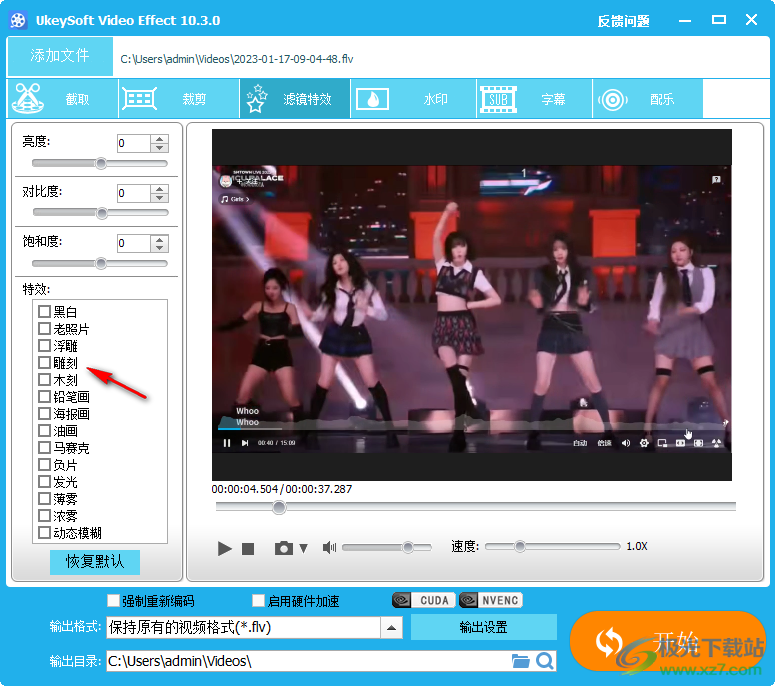Click the NVENC badge
Image resolution: width=775 pixels, height=686 pixels.
tap(491, 600)
